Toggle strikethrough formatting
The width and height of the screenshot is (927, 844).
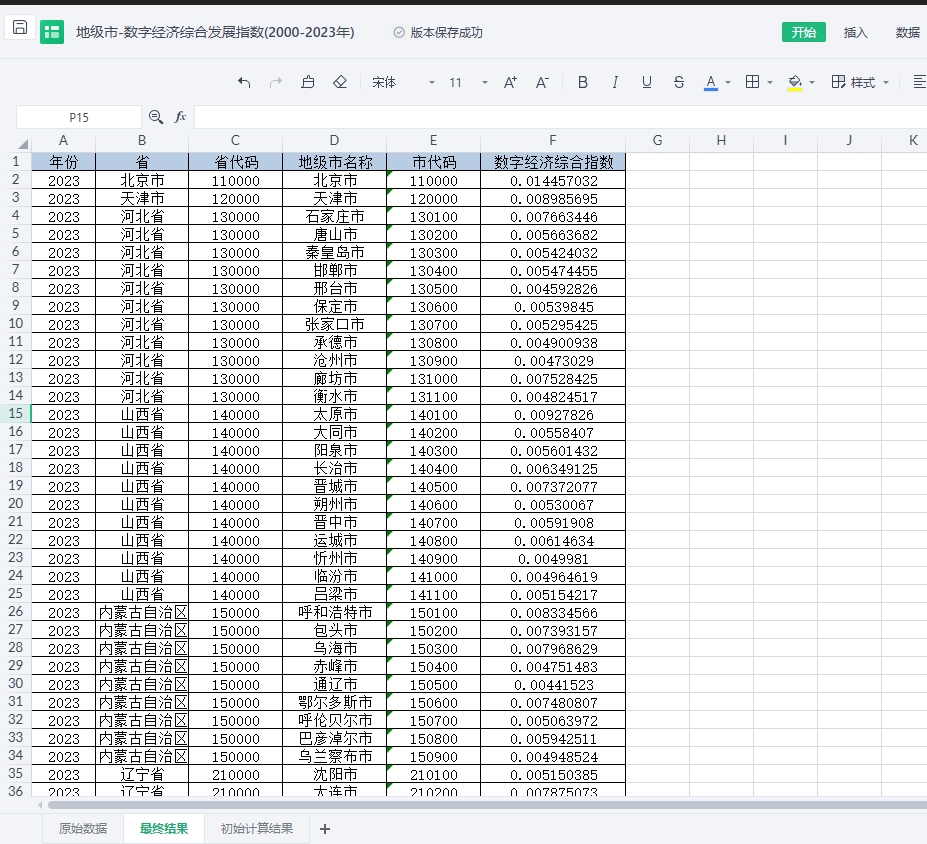click(679, 82)
